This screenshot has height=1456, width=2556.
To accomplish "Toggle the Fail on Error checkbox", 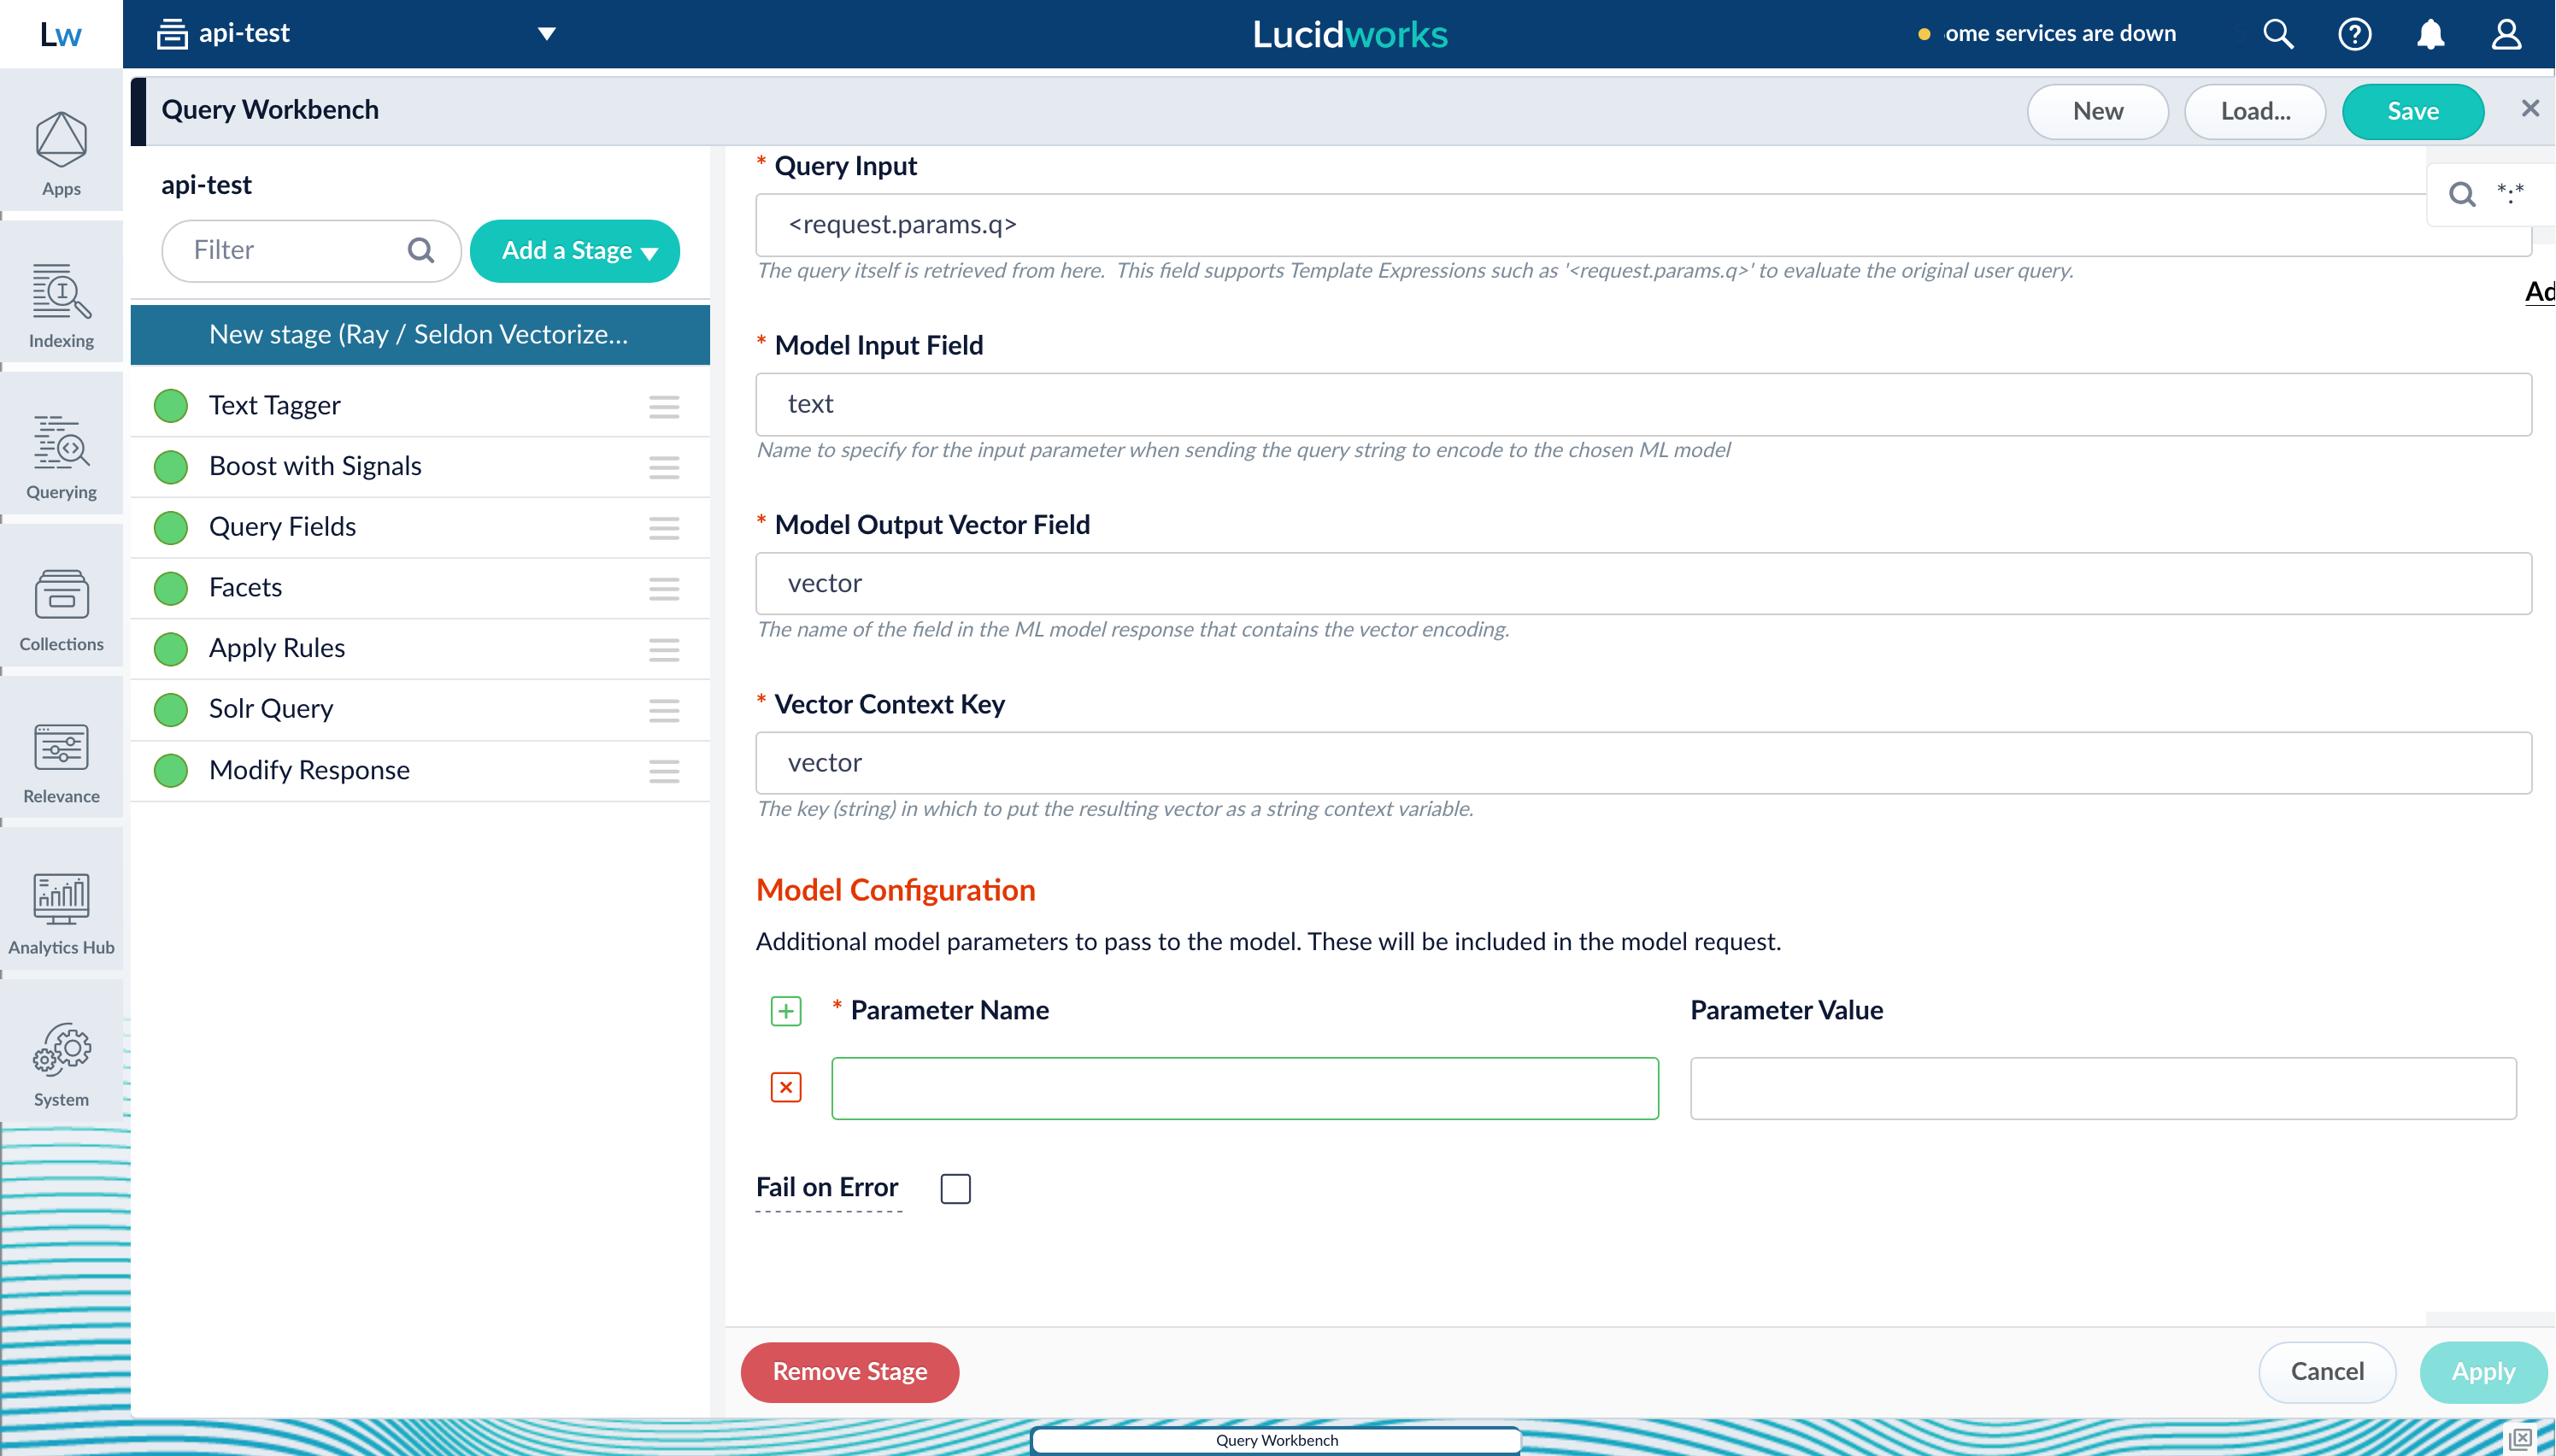I will 955,1188.
